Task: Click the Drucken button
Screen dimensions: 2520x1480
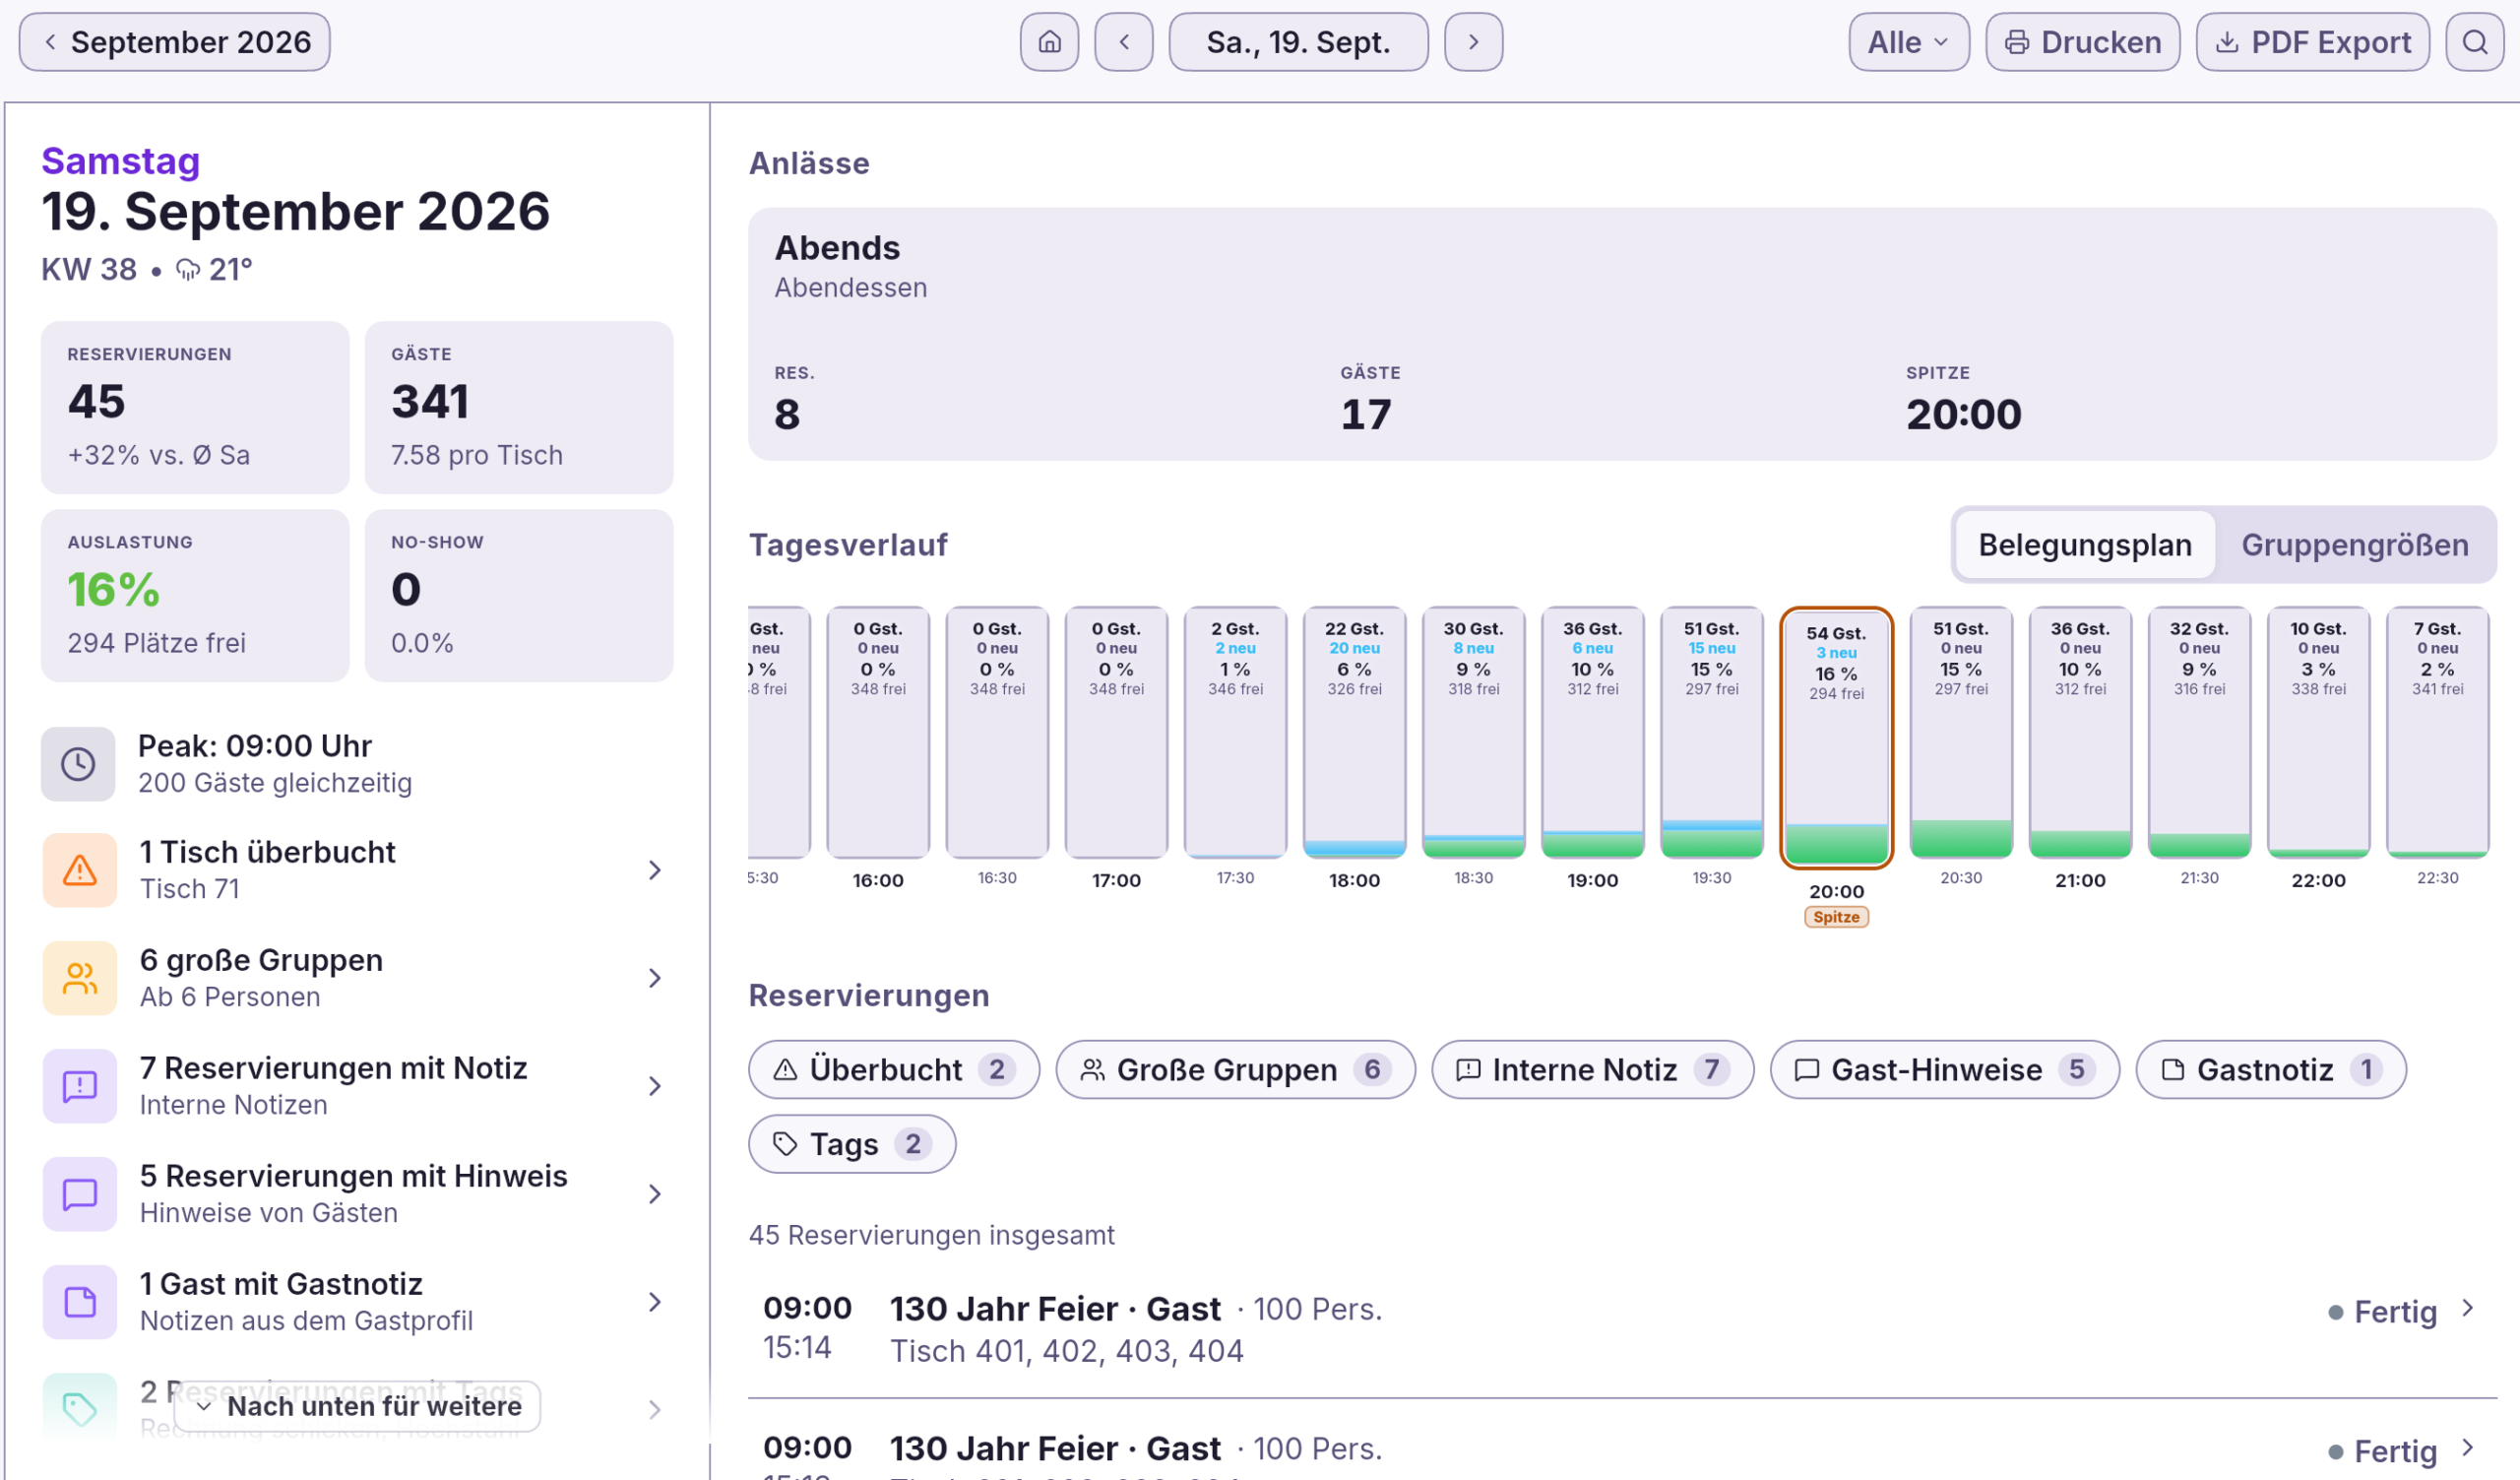Action: [x=2082, y=42]
